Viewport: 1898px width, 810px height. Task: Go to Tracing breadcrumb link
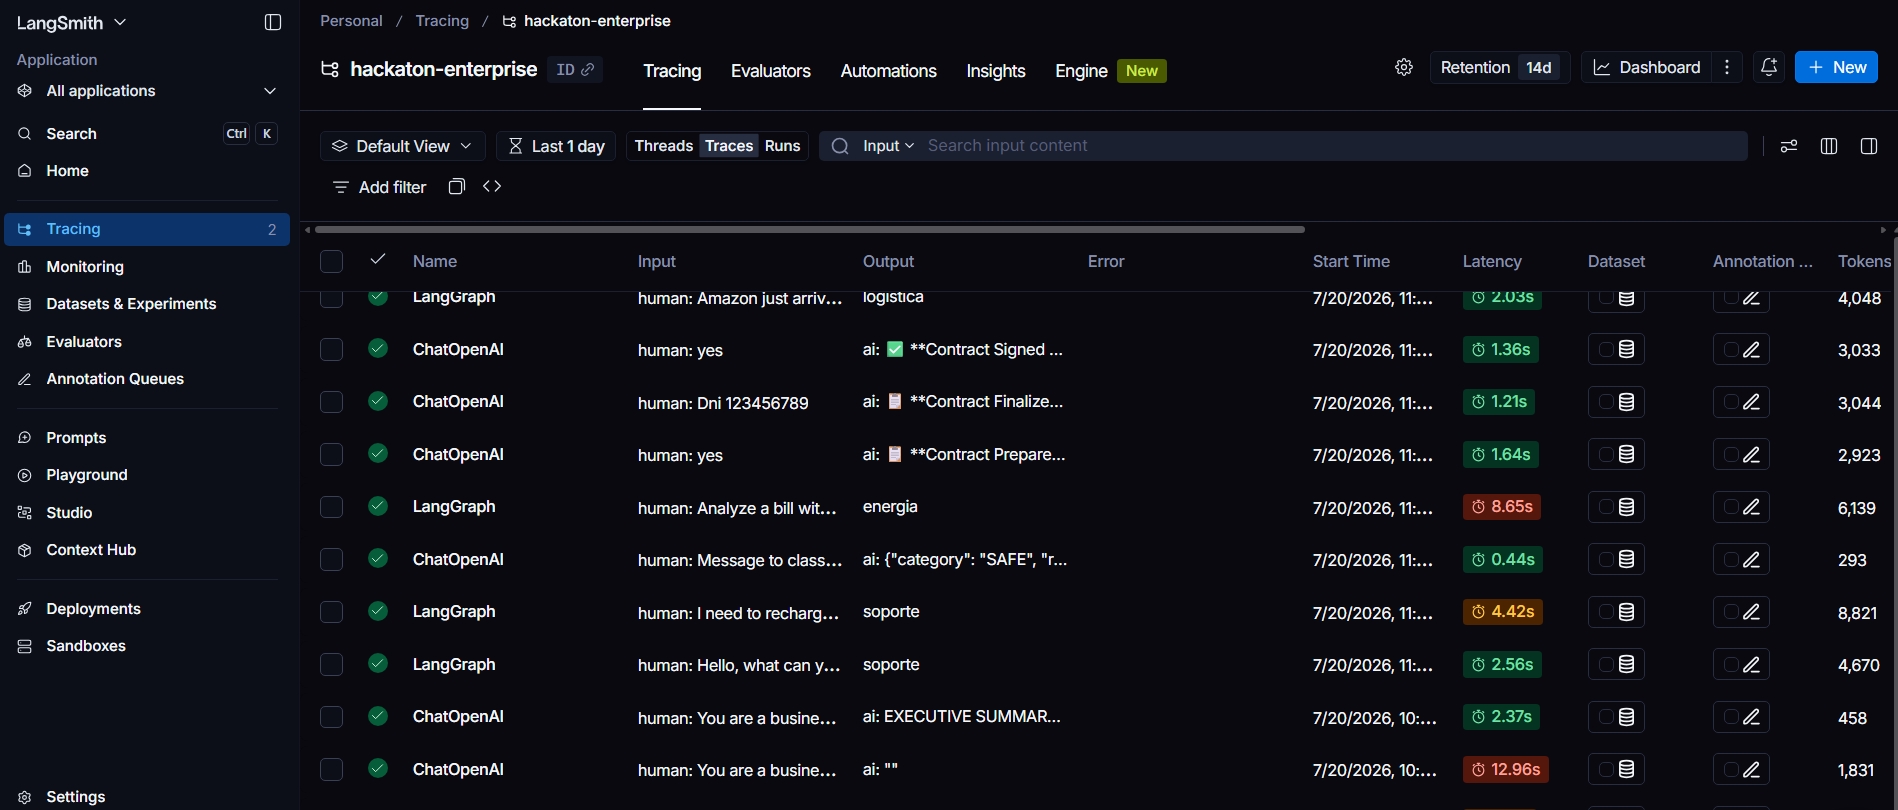click(x=442, y=21)
